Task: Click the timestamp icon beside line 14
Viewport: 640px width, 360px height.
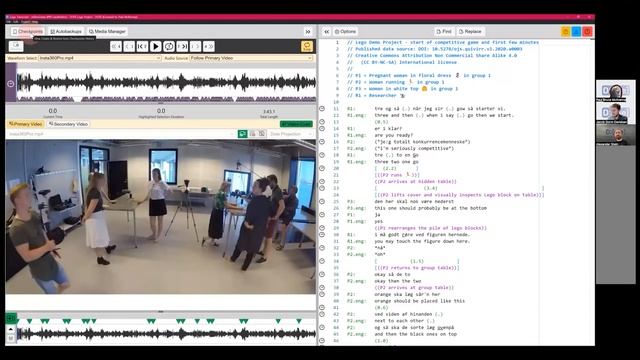Action: (322, 128)
